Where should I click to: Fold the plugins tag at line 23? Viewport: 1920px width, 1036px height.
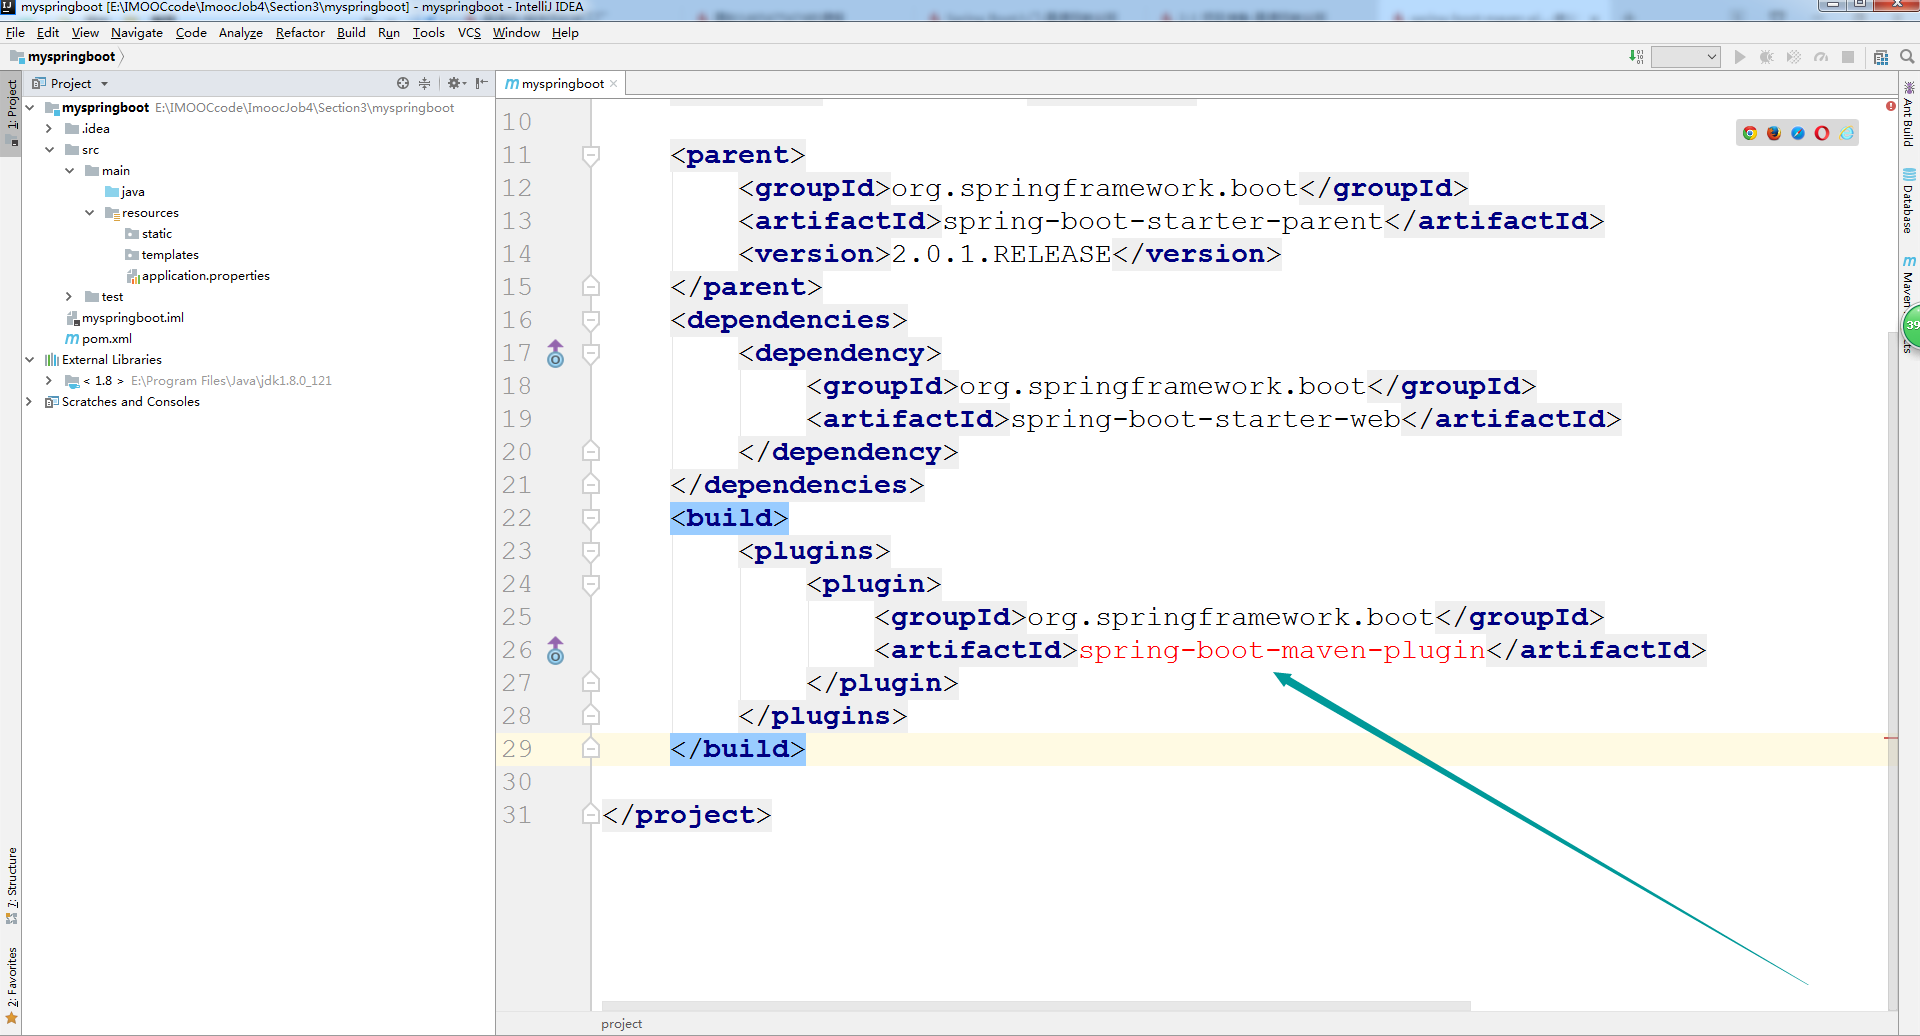[x=591, y=551]
